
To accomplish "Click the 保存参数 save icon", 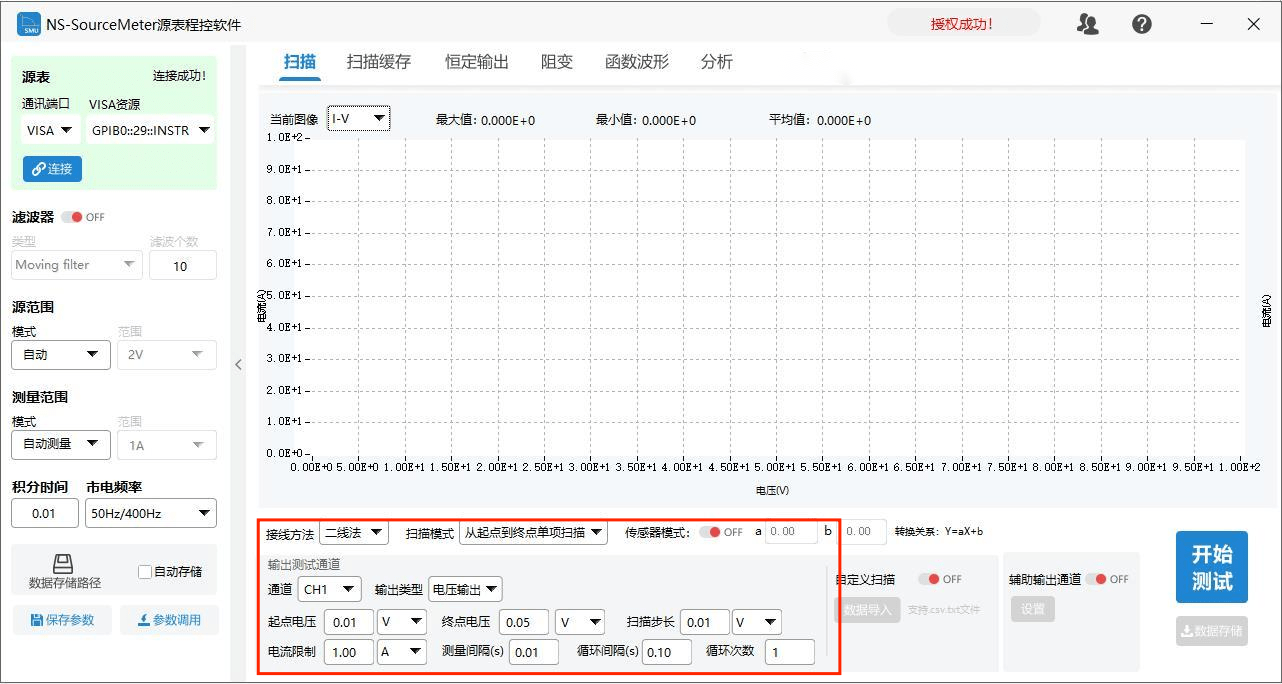I will (38, 620).
